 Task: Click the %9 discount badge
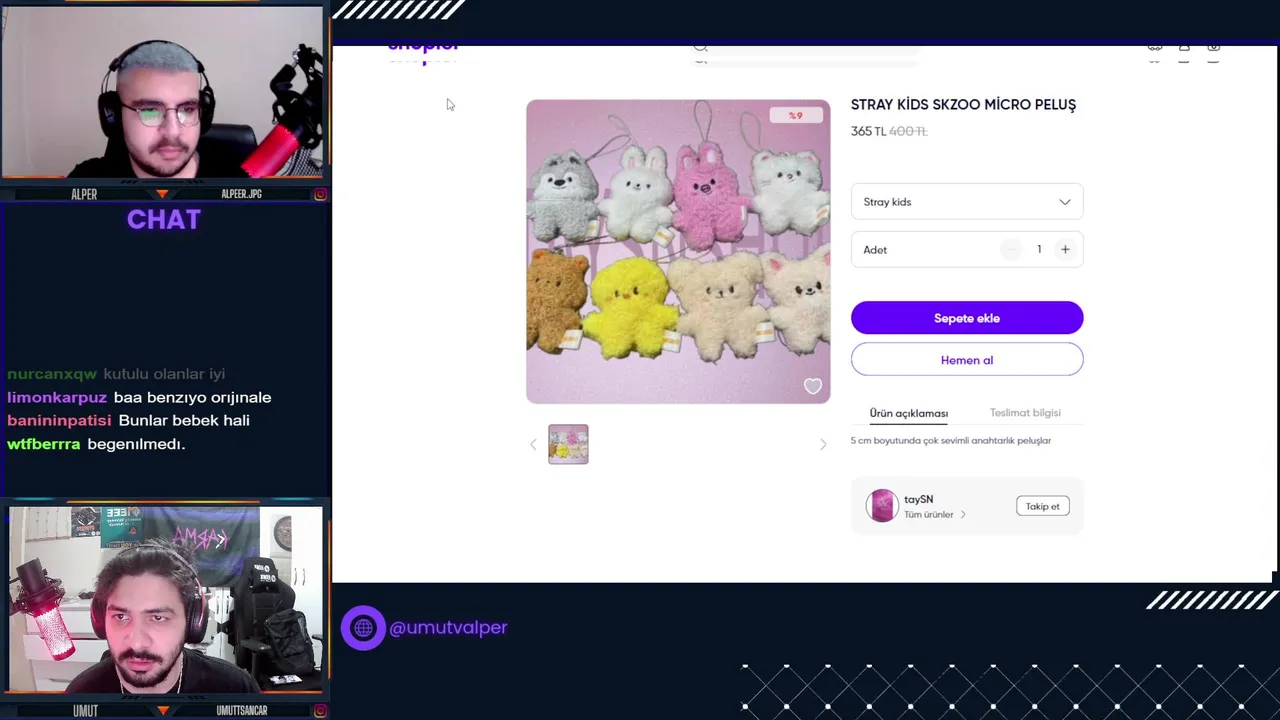click(x=796, y=116)
